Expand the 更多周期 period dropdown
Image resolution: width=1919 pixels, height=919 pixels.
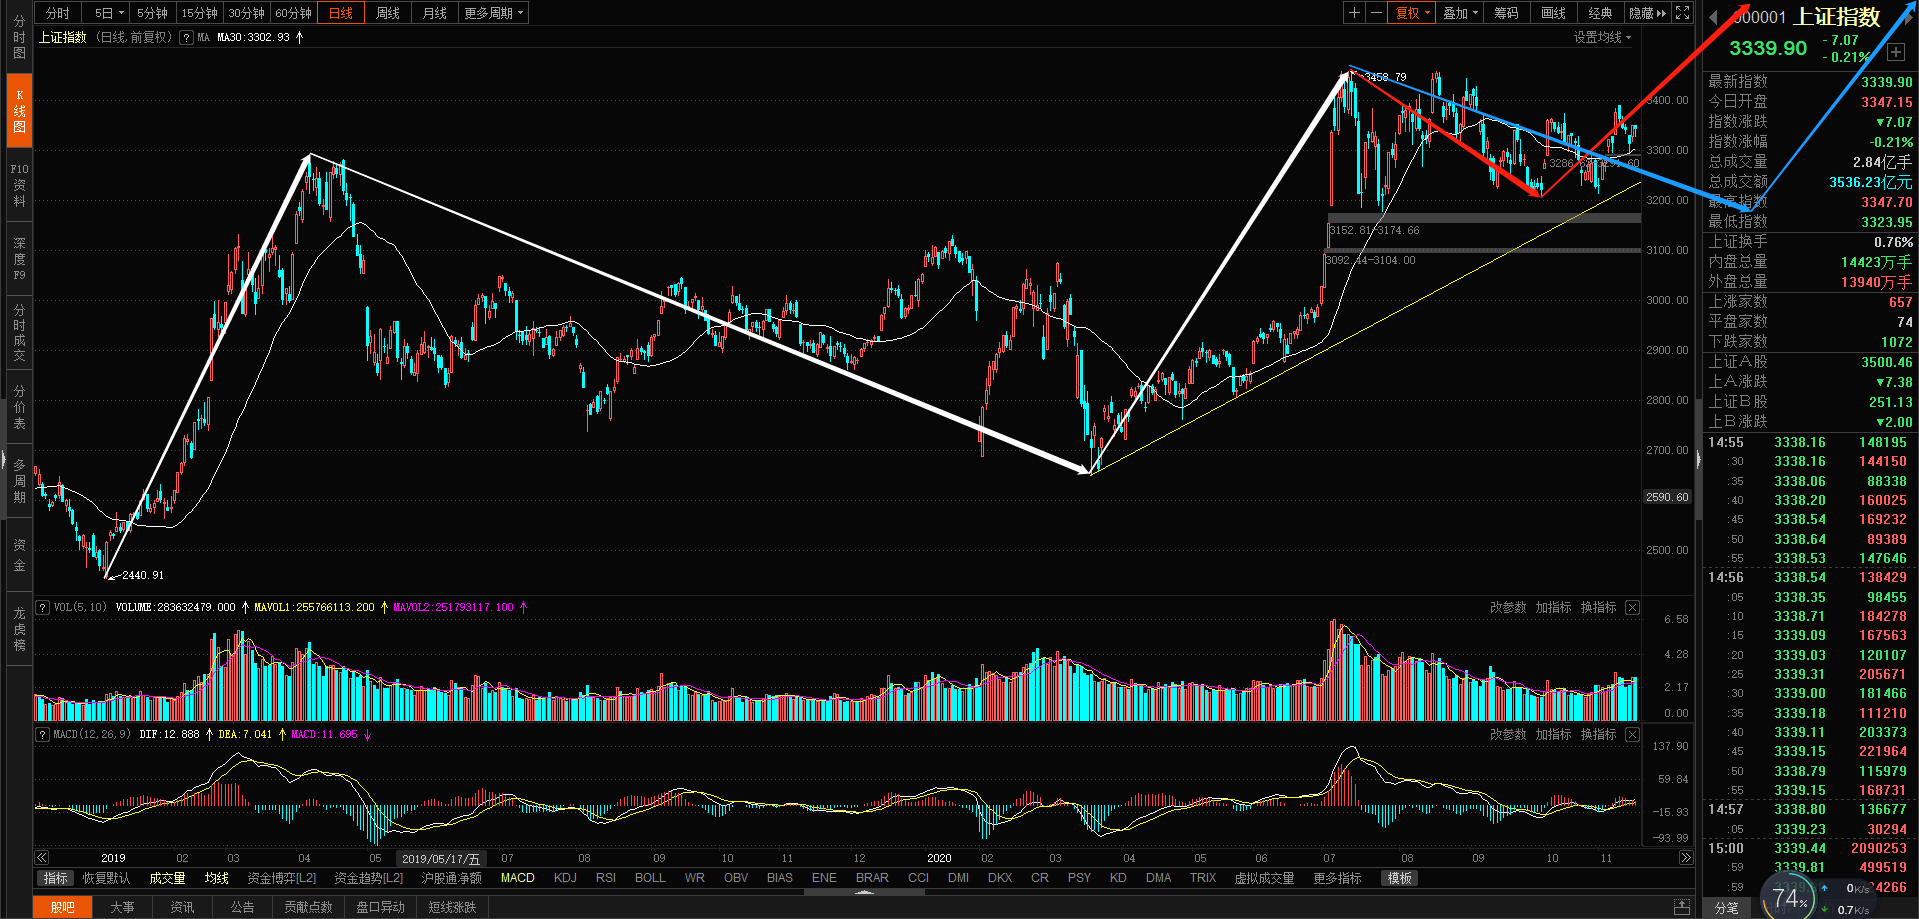494,13
